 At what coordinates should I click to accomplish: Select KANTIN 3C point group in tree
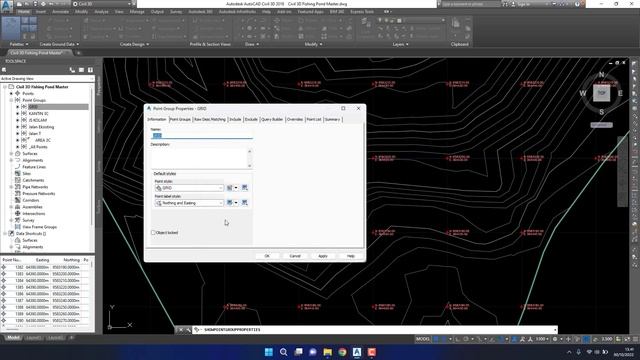click(x=38, y=113)
